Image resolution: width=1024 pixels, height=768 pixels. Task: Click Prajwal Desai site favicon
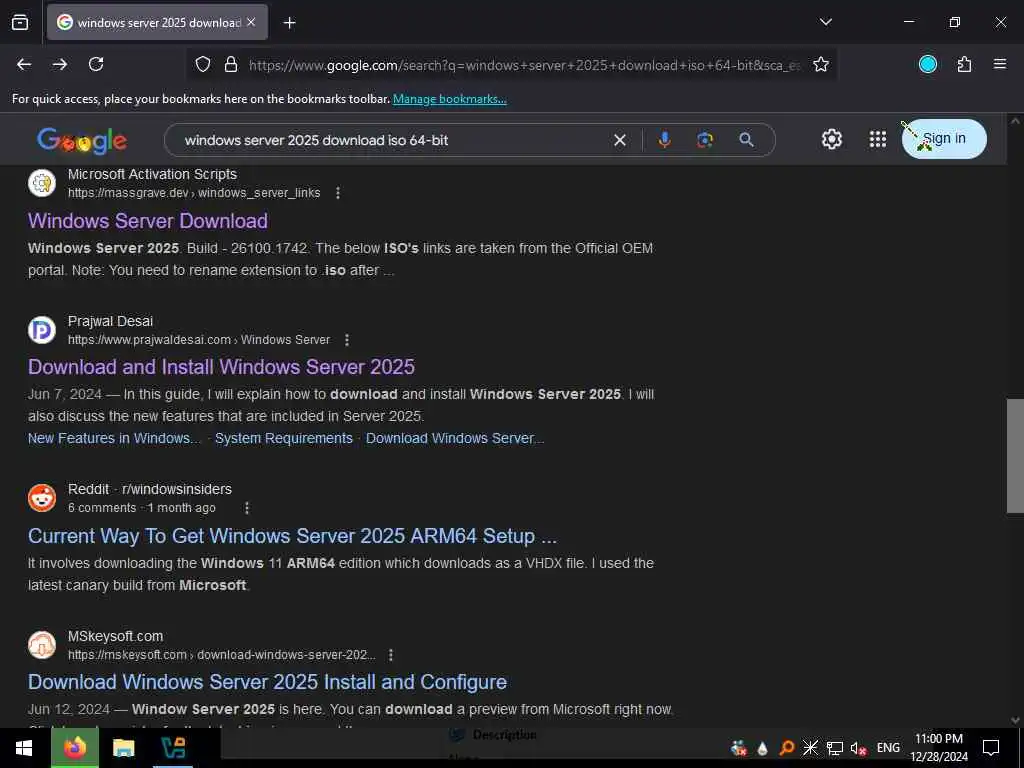pos(42,330)
